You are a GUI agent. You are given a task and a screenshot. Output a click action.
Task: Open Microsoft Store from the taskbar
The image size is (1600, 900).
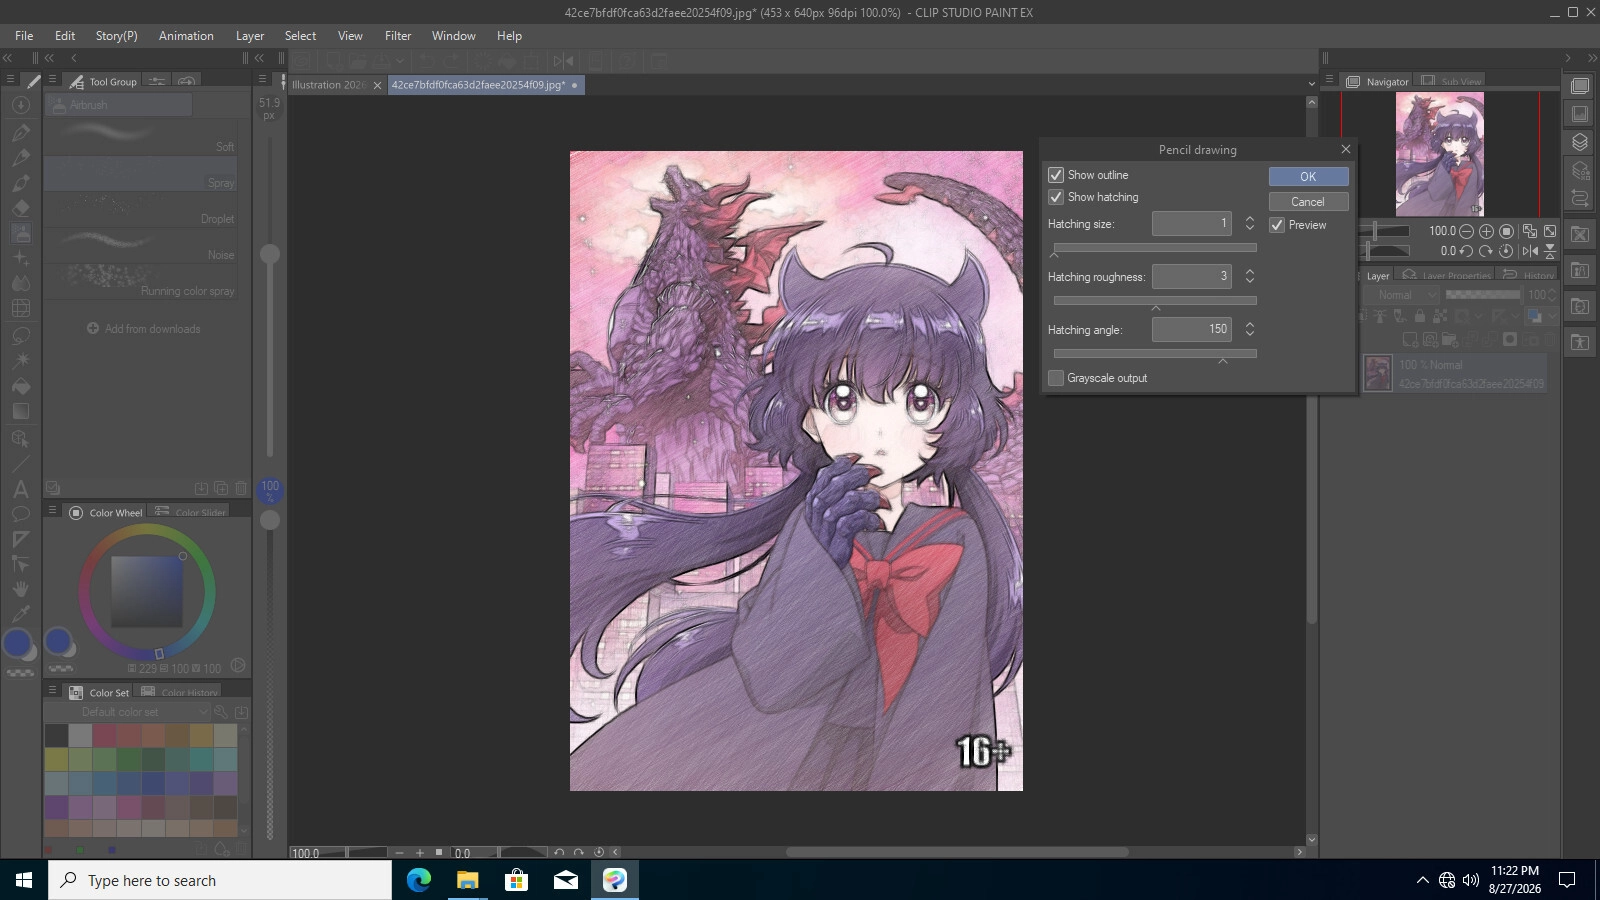pos(517,880)
